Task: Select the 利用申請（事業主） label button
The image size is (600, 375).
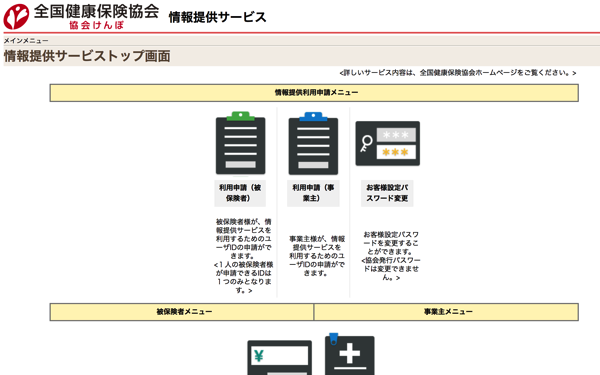Action: coord(313,193)
